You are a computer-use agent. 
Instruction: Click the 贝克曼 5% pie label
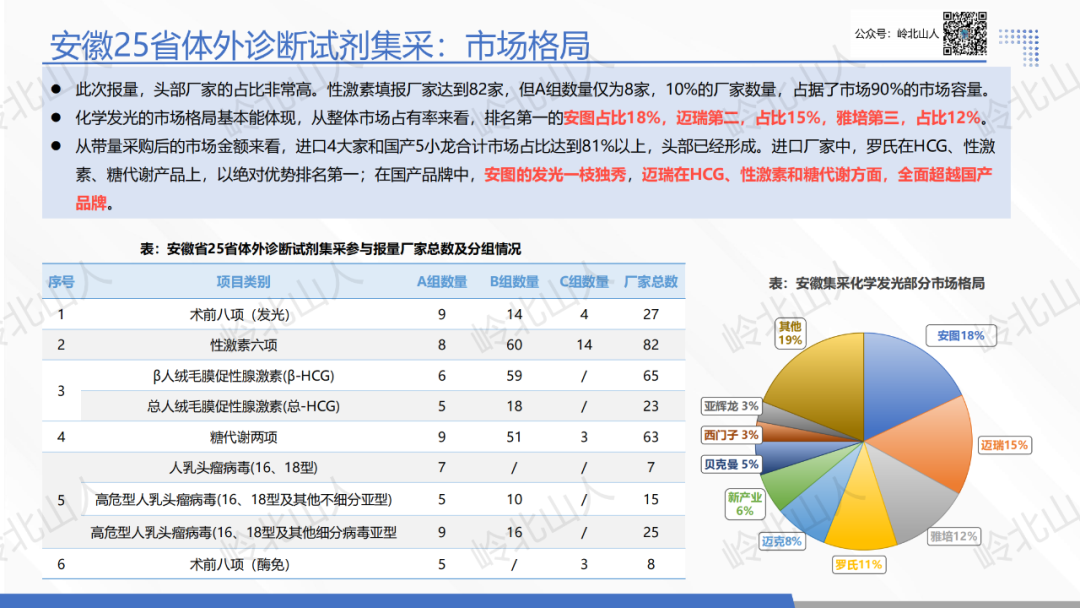click(731, 465)
